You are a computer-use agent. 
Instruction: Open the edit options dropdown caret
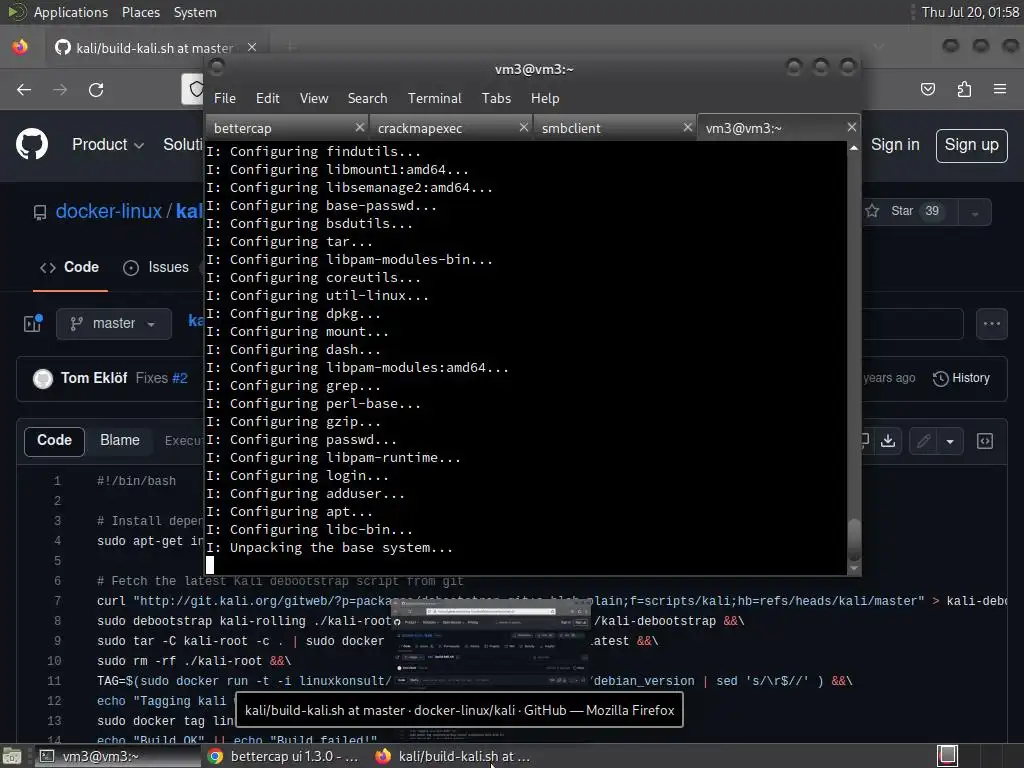click(x=950, y=441)
